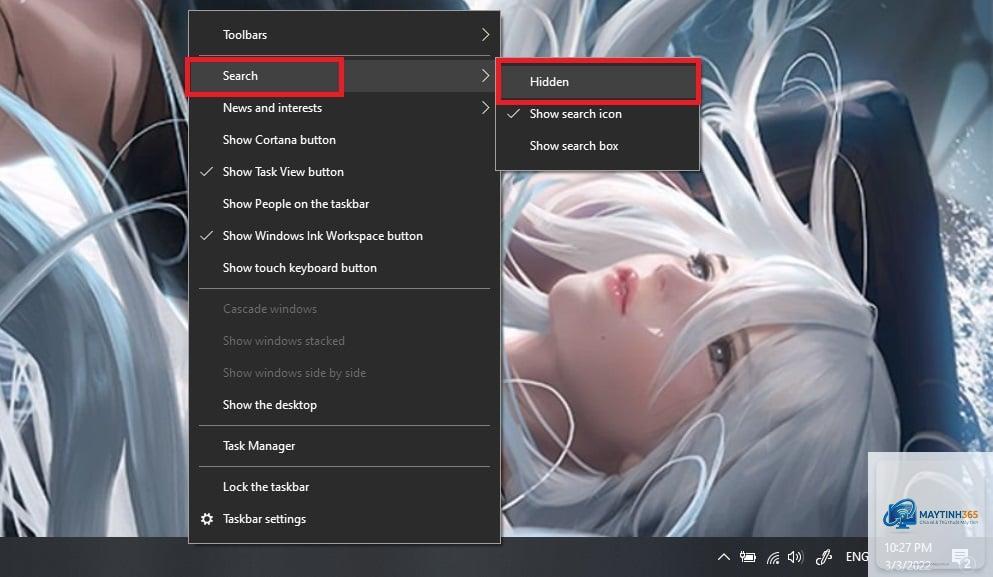Open Windows Ink Workspace pen icon
This screenshot has width=993, height=577.
[x=823, y=557]
